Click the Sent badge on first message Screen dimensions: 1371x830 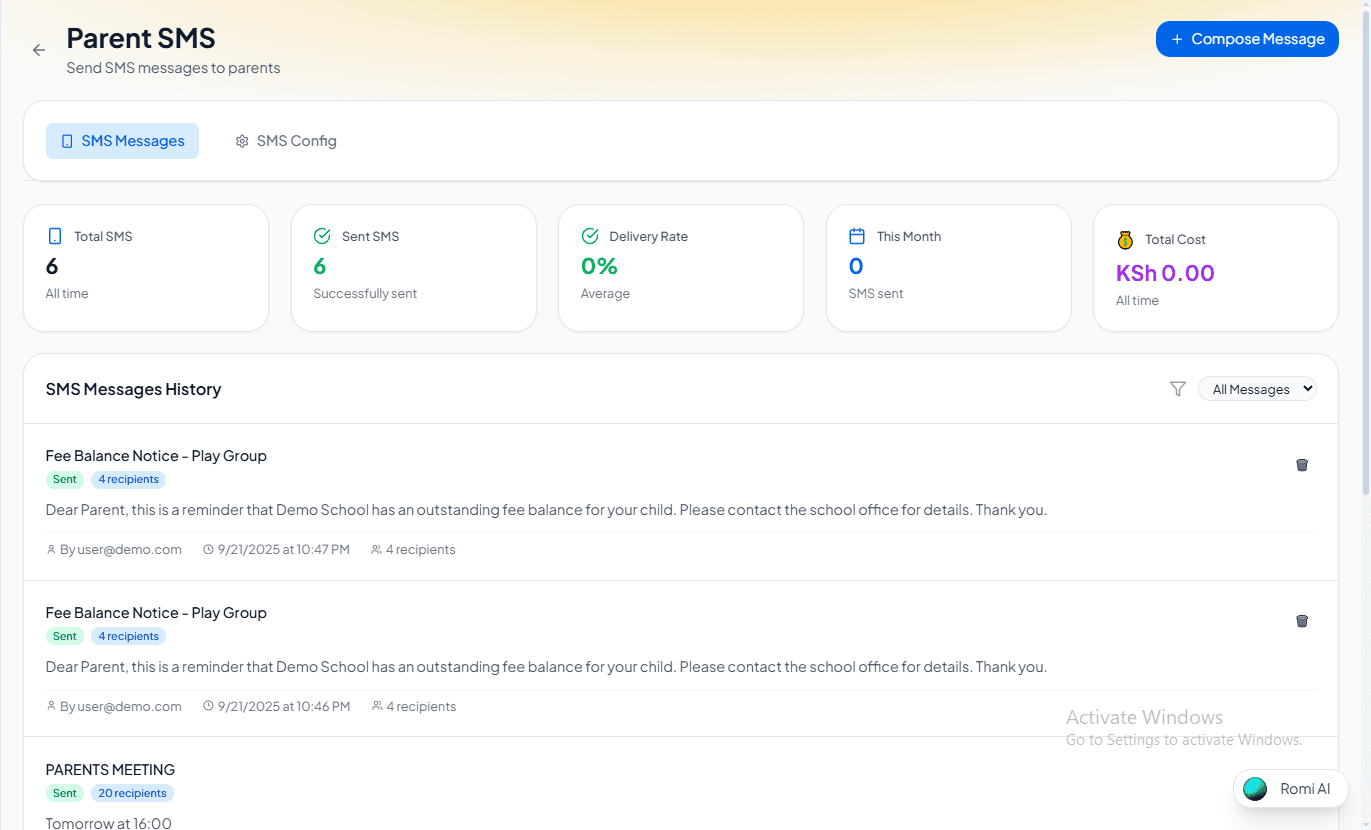(x=65, y=480)
